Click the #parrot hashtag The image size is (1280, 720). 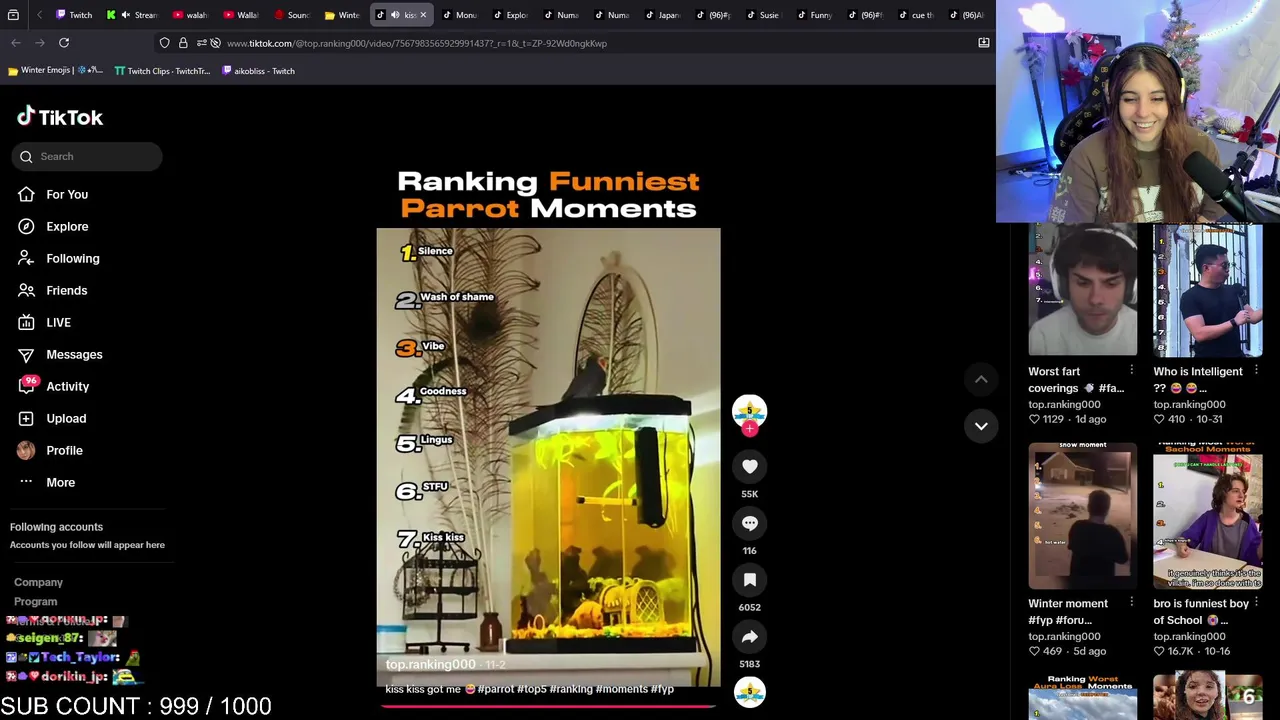(496, 689)
